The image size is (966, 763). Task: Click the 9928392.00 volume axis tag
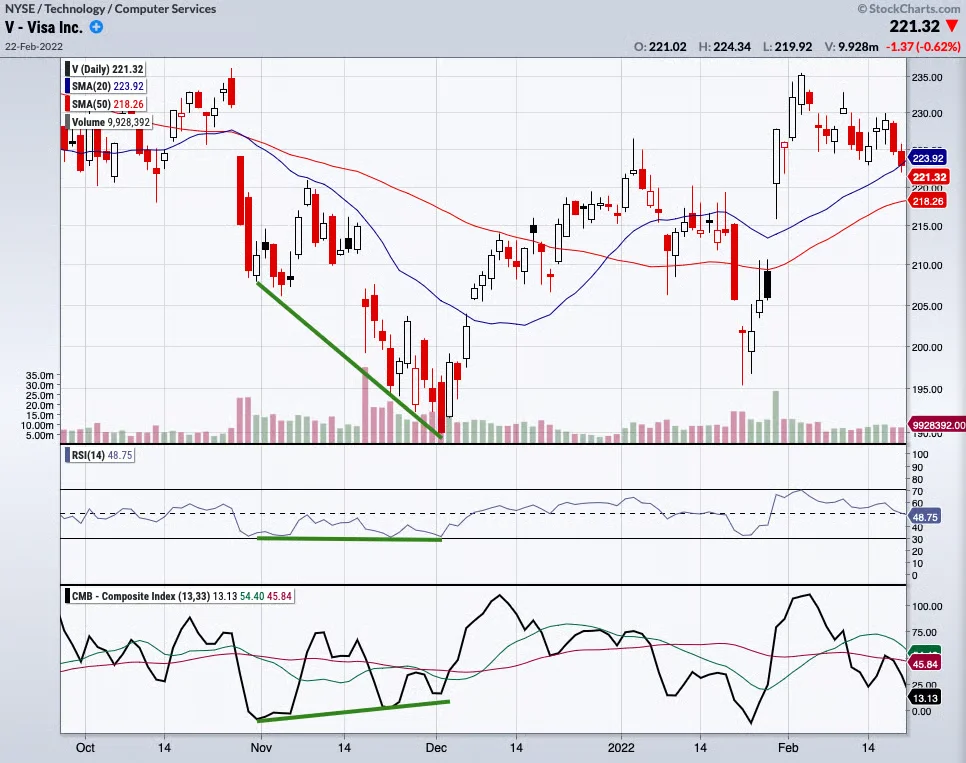click(x=937, y=425)
